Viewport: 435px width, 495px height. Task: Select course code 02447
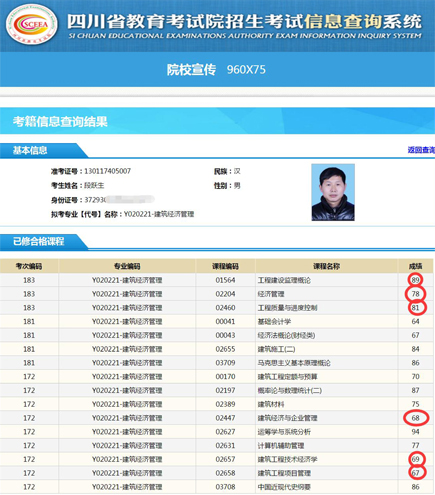[x=225, y=418]
